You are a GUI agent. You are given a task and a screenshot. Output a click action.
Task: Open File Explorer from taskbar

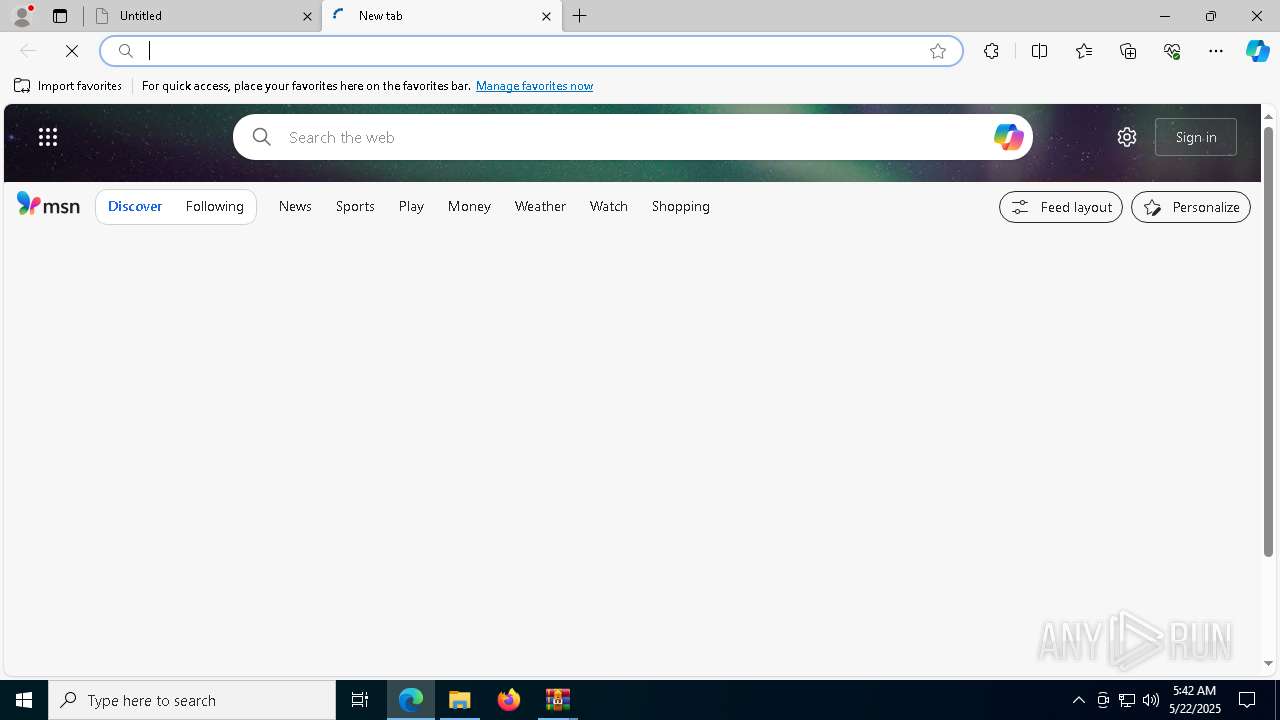pyautogui.click(x=460, y=700)
